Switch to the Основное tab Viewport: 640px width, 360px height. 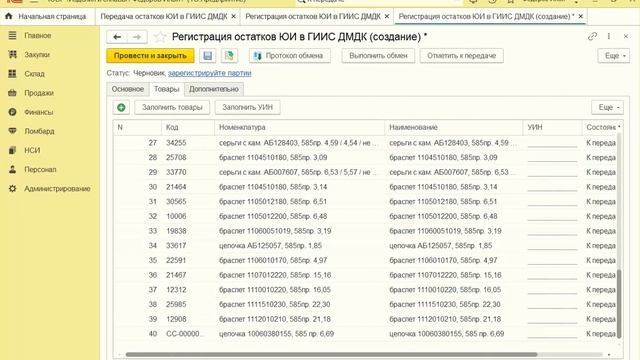(x=128, y=89)
